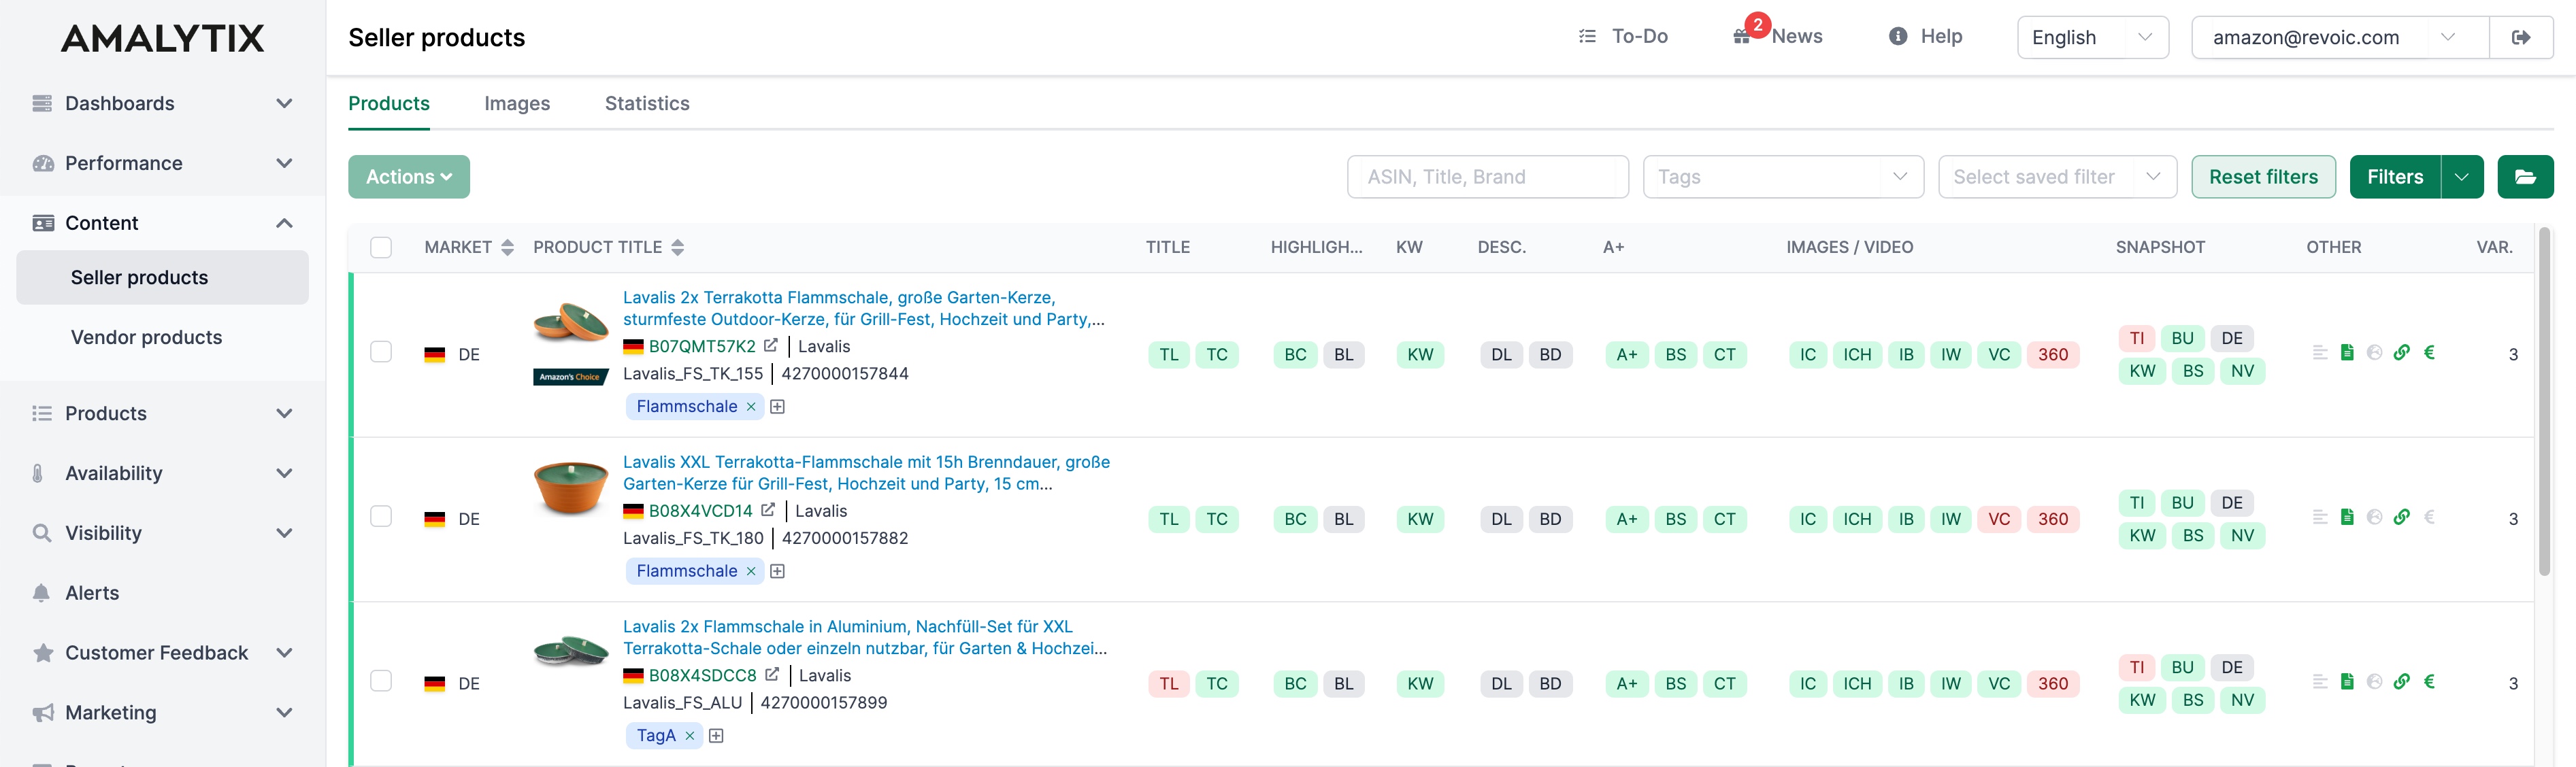This screenshot has width=2576, height=767.
Task: Click gray text lines icon in B07QMT57K2 row
Action: click(x=2320, y=352)
